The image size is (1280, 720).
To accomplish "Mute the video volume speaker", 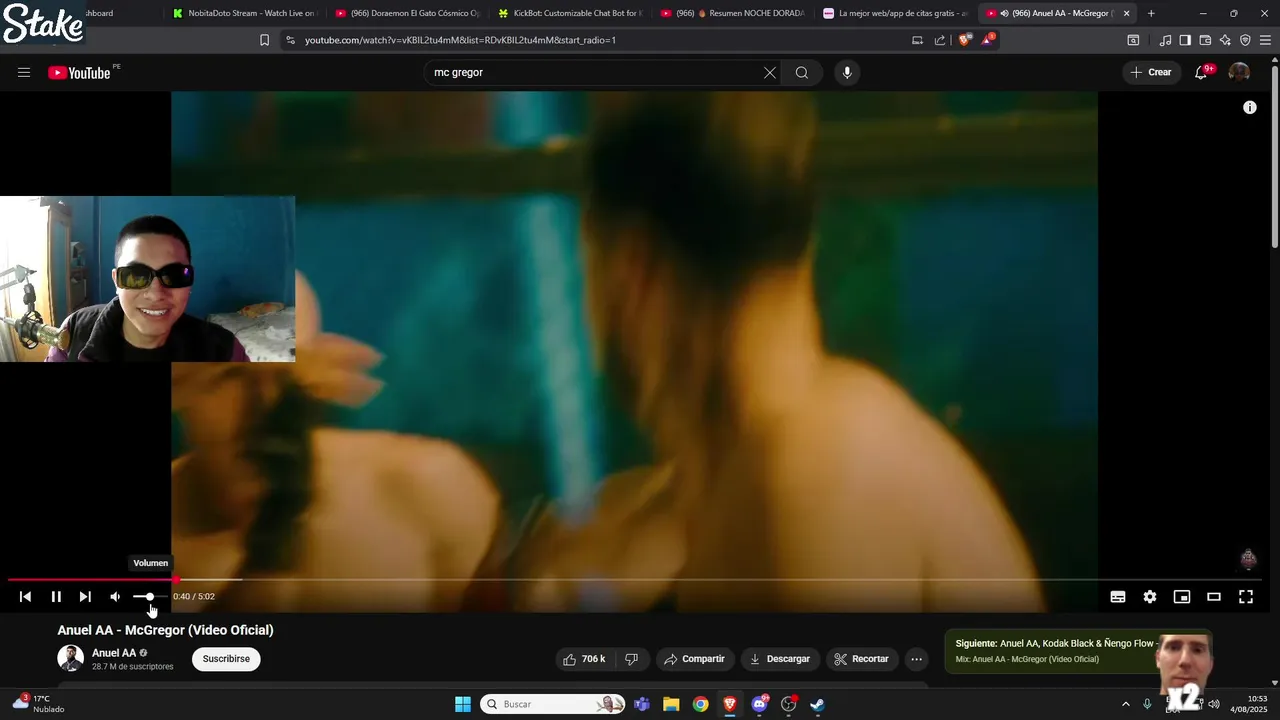I will (115, 597).
